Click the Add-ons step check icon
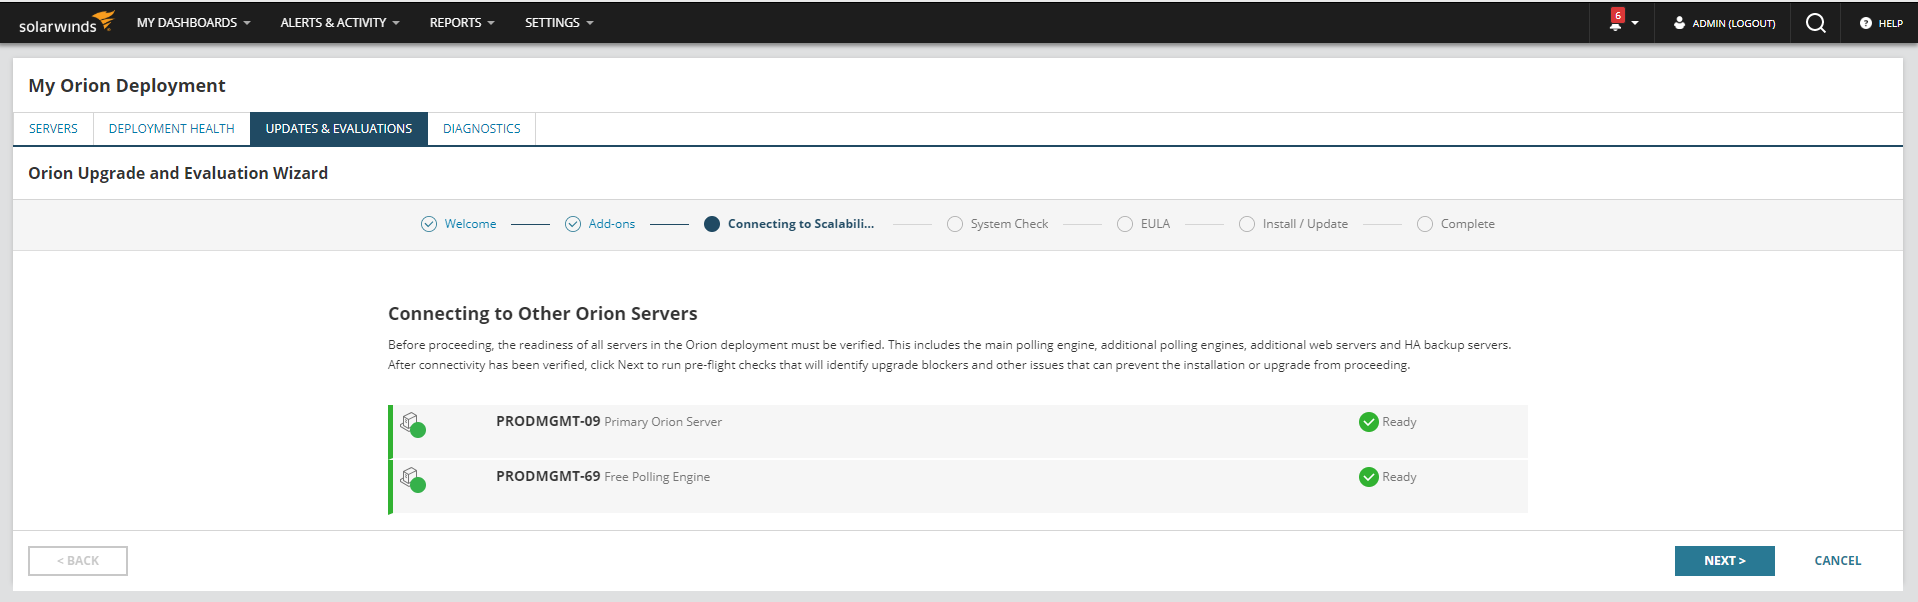The image size is (1918, 602). (573, 224)
